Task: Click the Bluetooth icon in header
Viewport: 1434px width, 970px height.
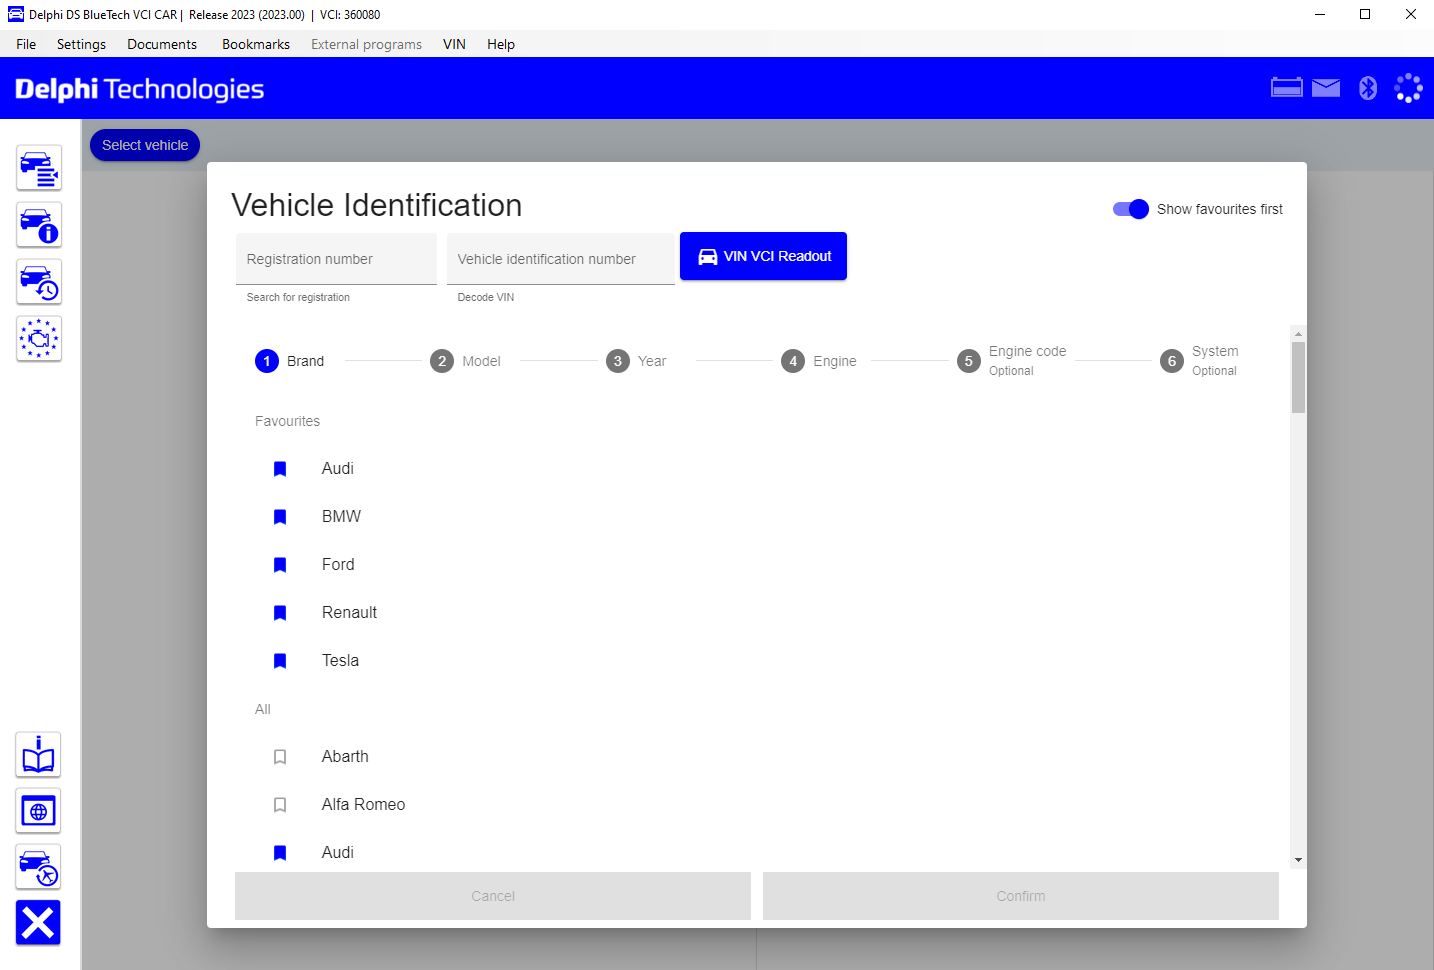Action: [x=1368, y=88]
